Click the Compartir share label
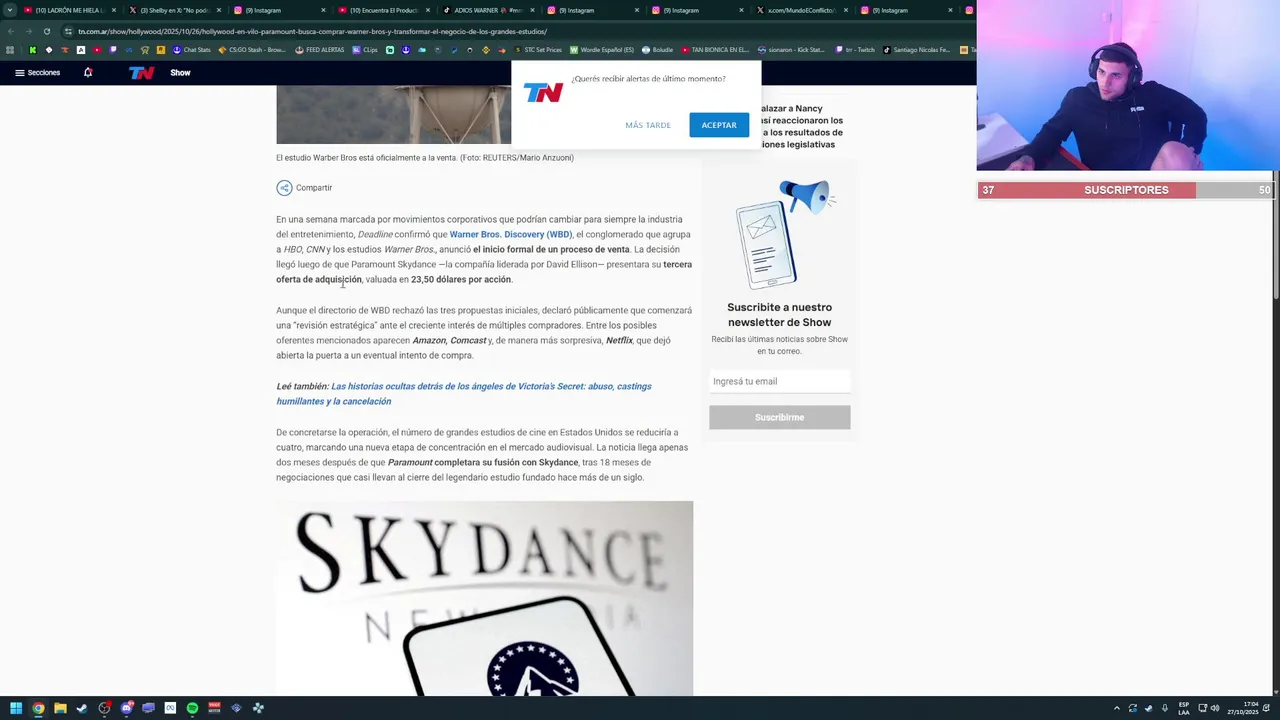This screenshot has height=720, width=1280. click(x=314, y=188)
